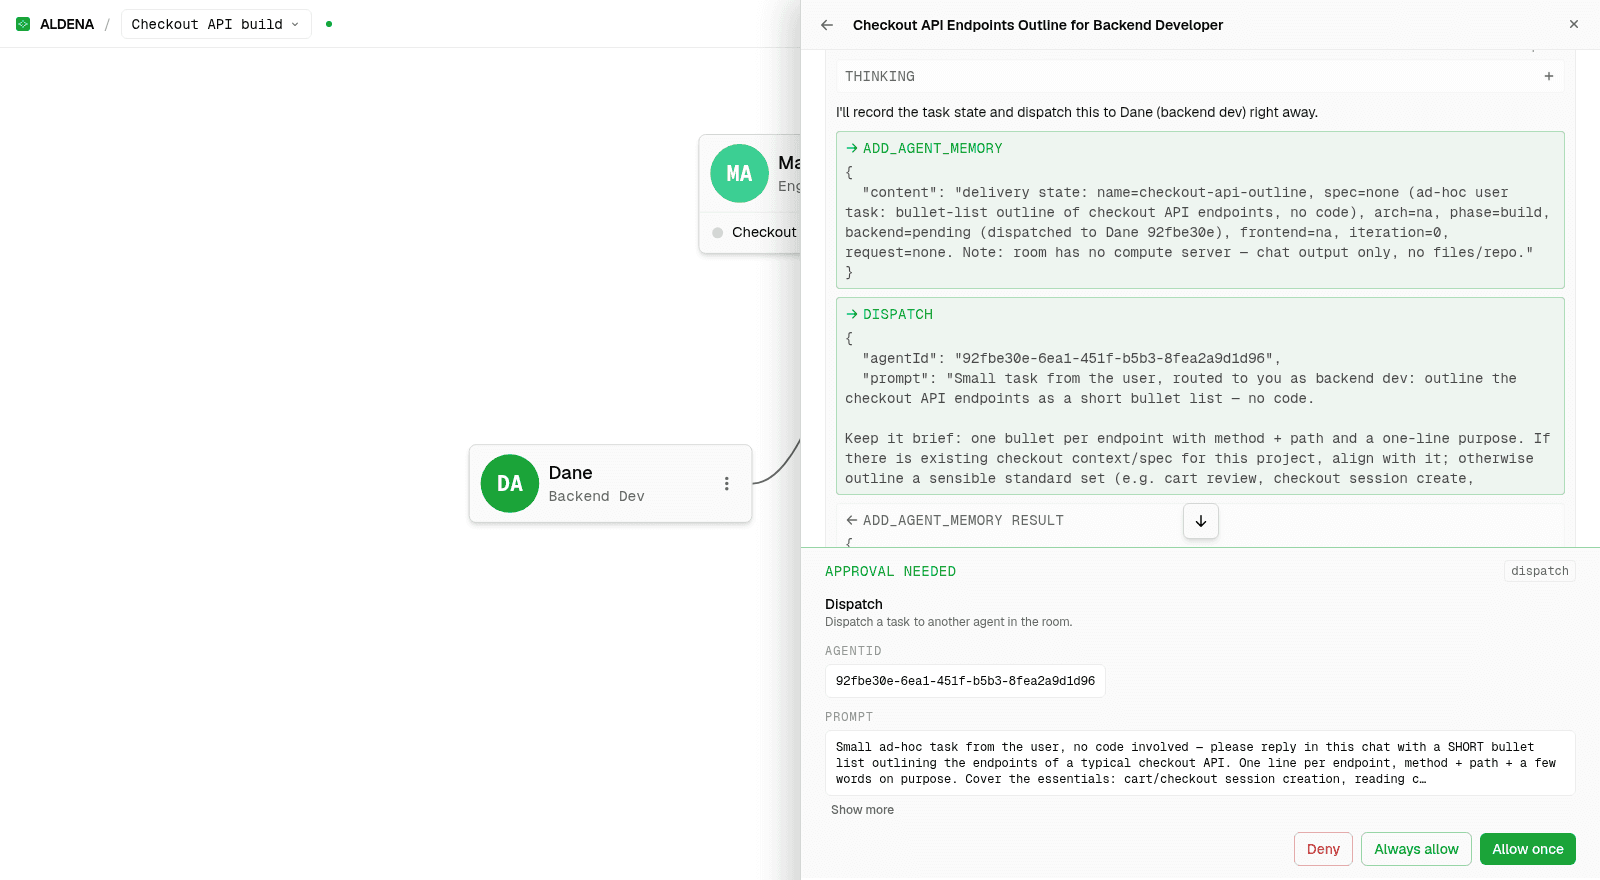Approve with Allow once button
This screenshot has width=1600, height=880.
coord(1527,849)
